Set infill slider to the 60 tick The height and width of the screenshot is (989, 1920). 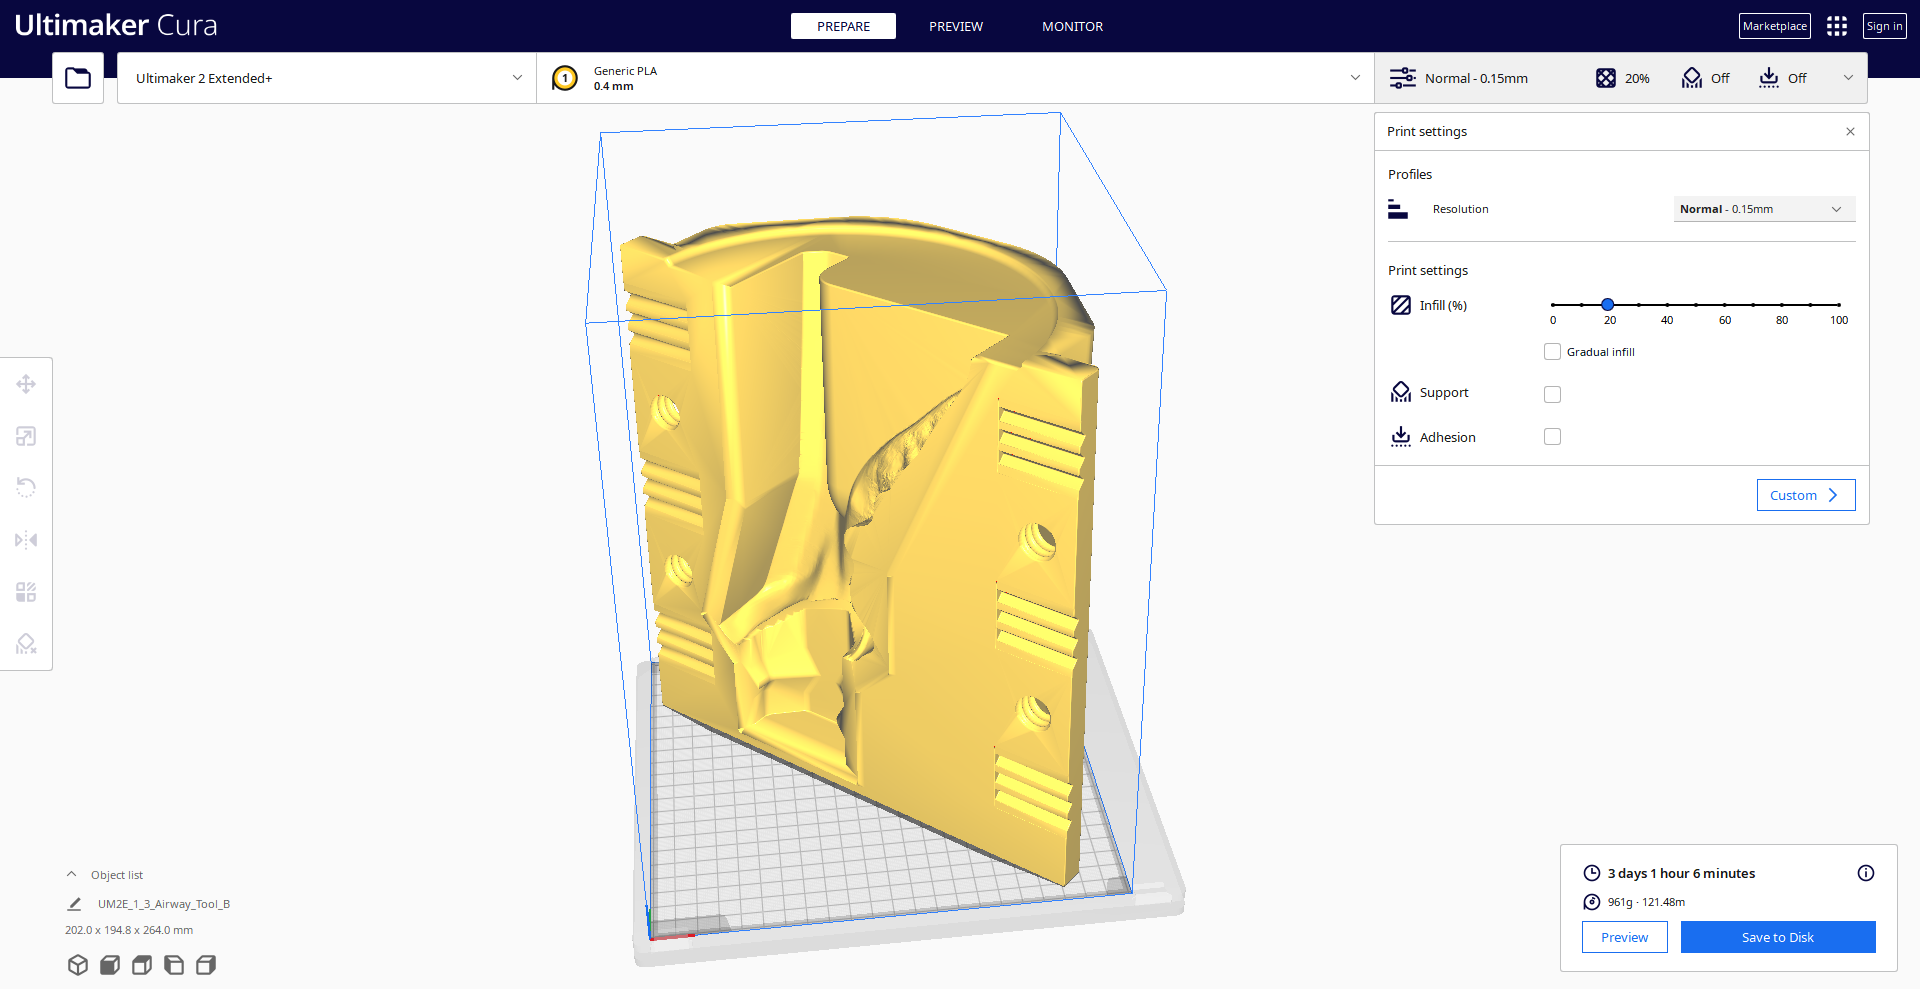coord(1725,304)
